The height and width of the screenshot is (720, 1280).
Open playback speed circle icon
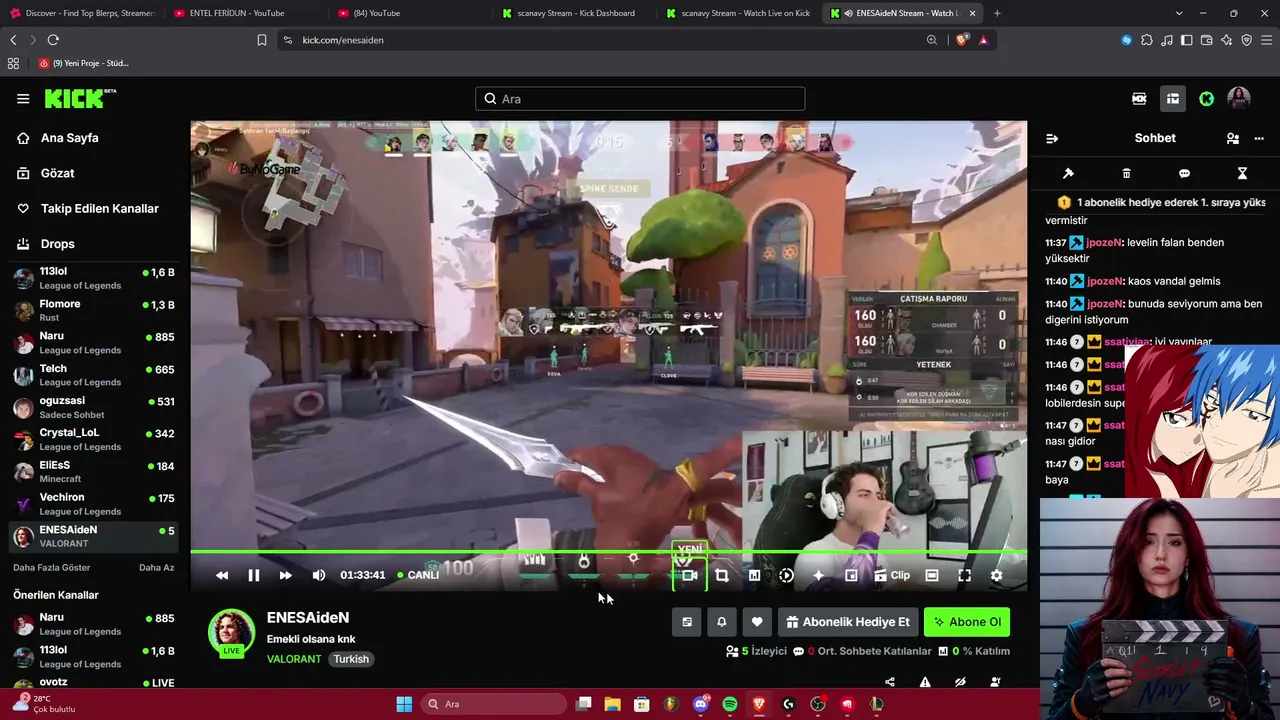786,575
